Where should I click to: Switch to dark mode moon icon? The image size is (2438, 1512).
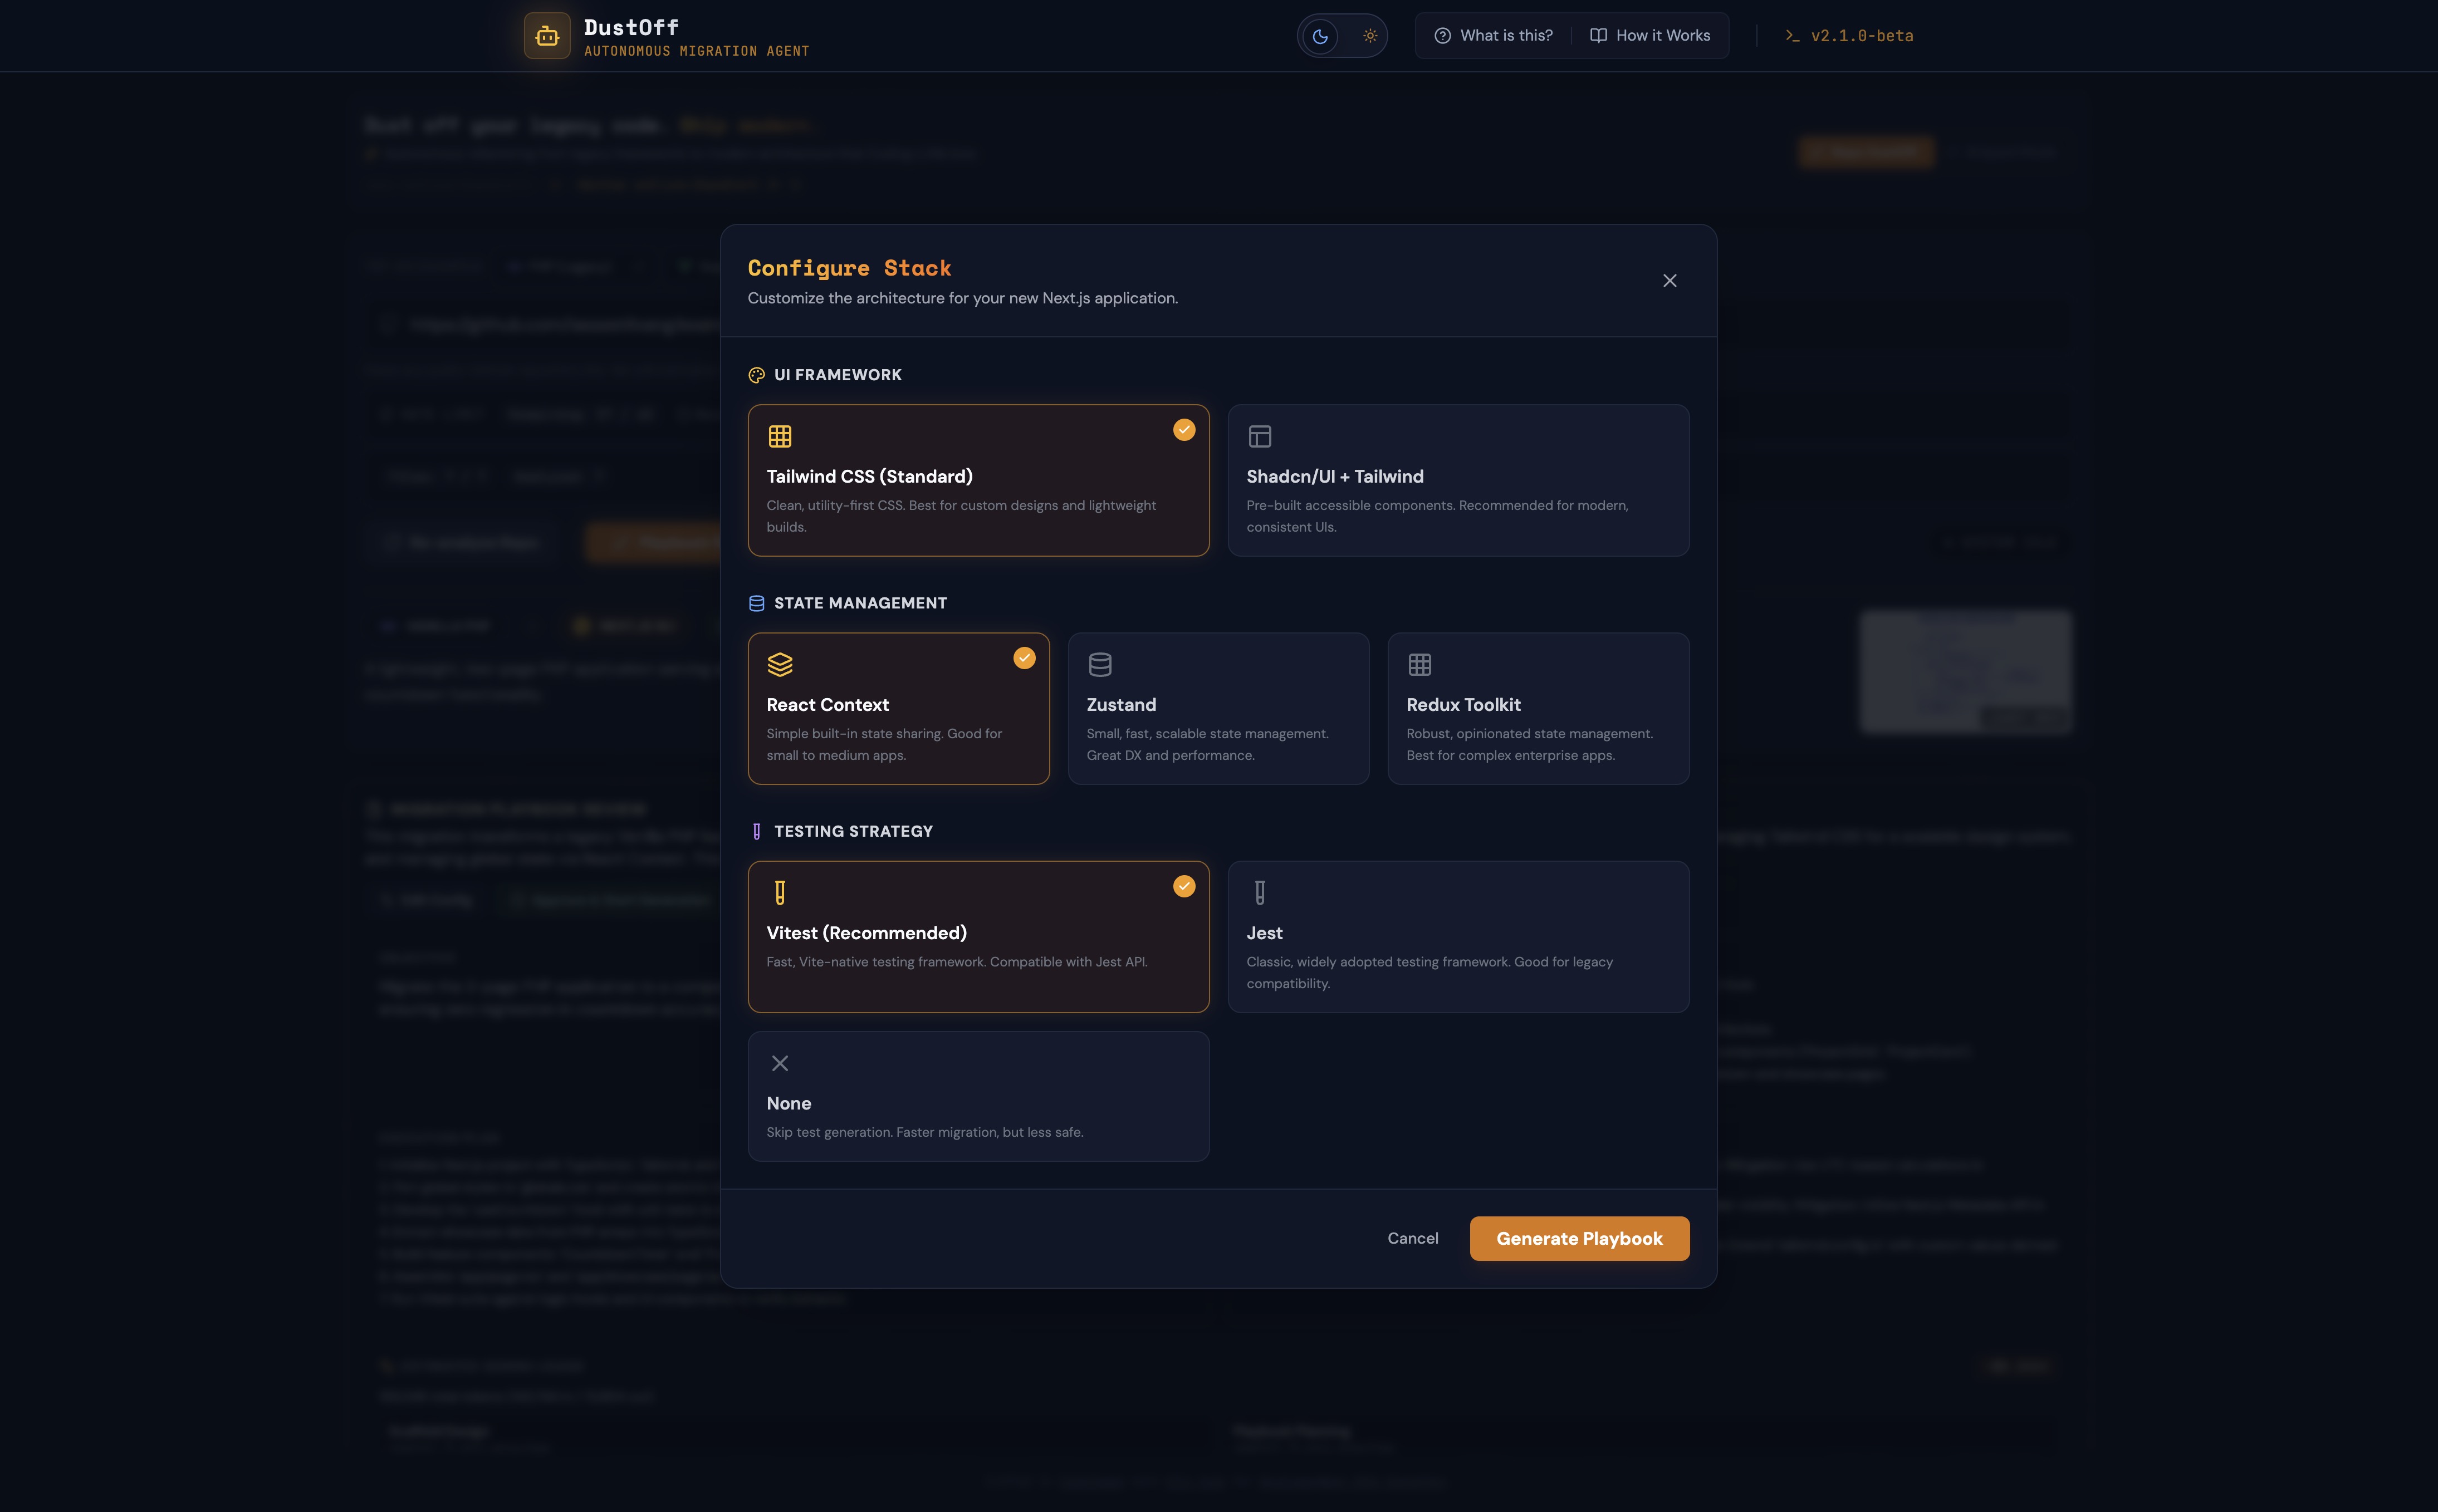point(1320,36)
